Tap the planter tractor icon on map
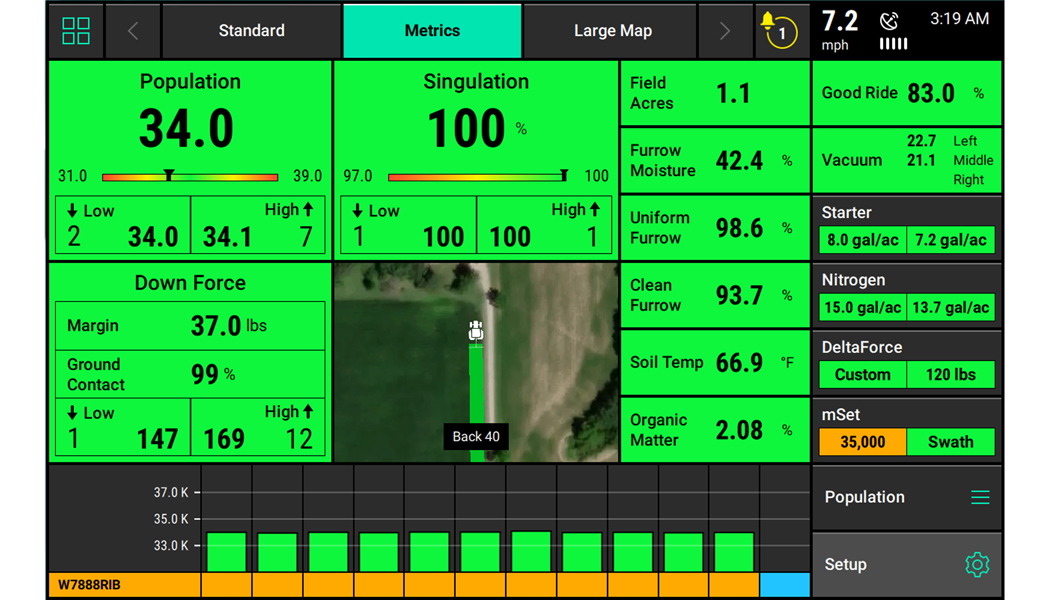The width and height of the screenshot is (1050, 600). [476, 331]
